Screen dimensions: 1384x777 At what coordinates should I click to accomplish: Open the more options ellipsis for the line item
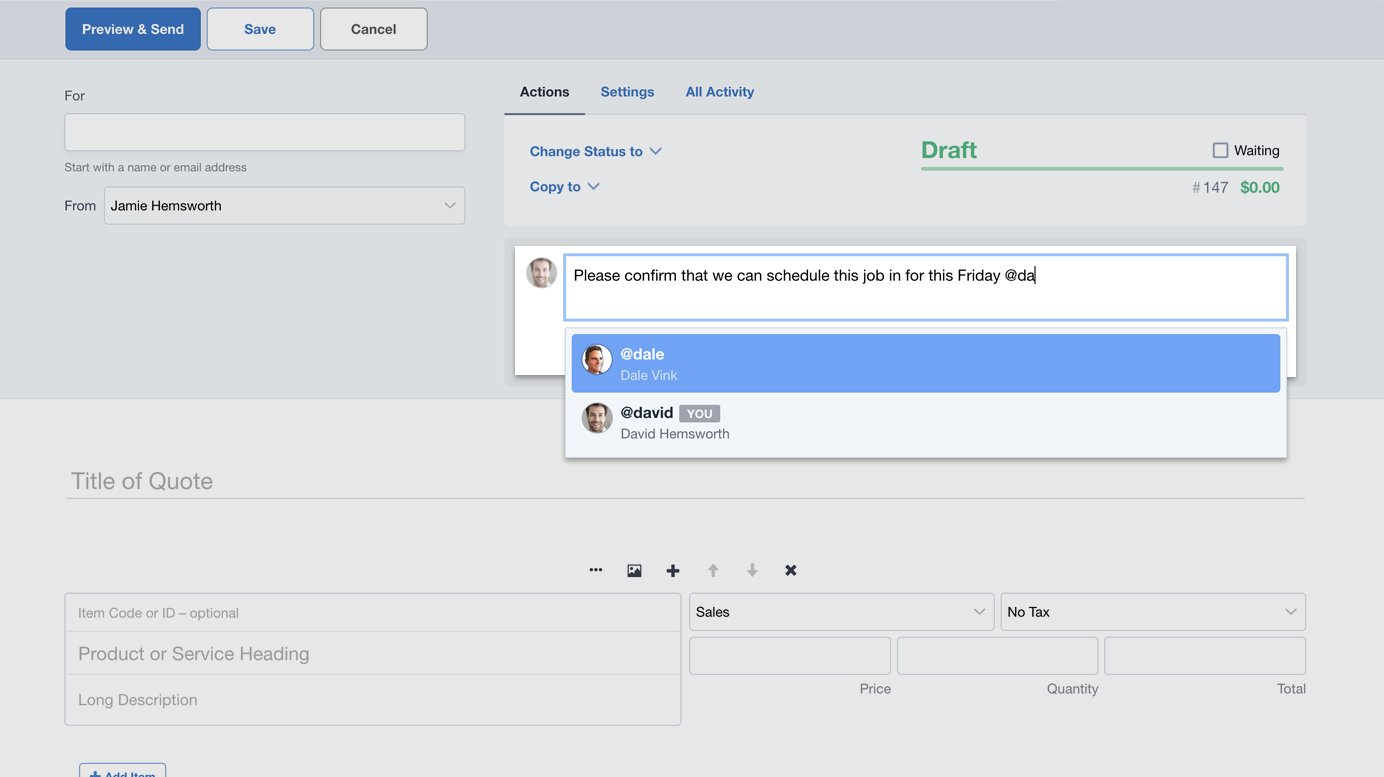596,570
